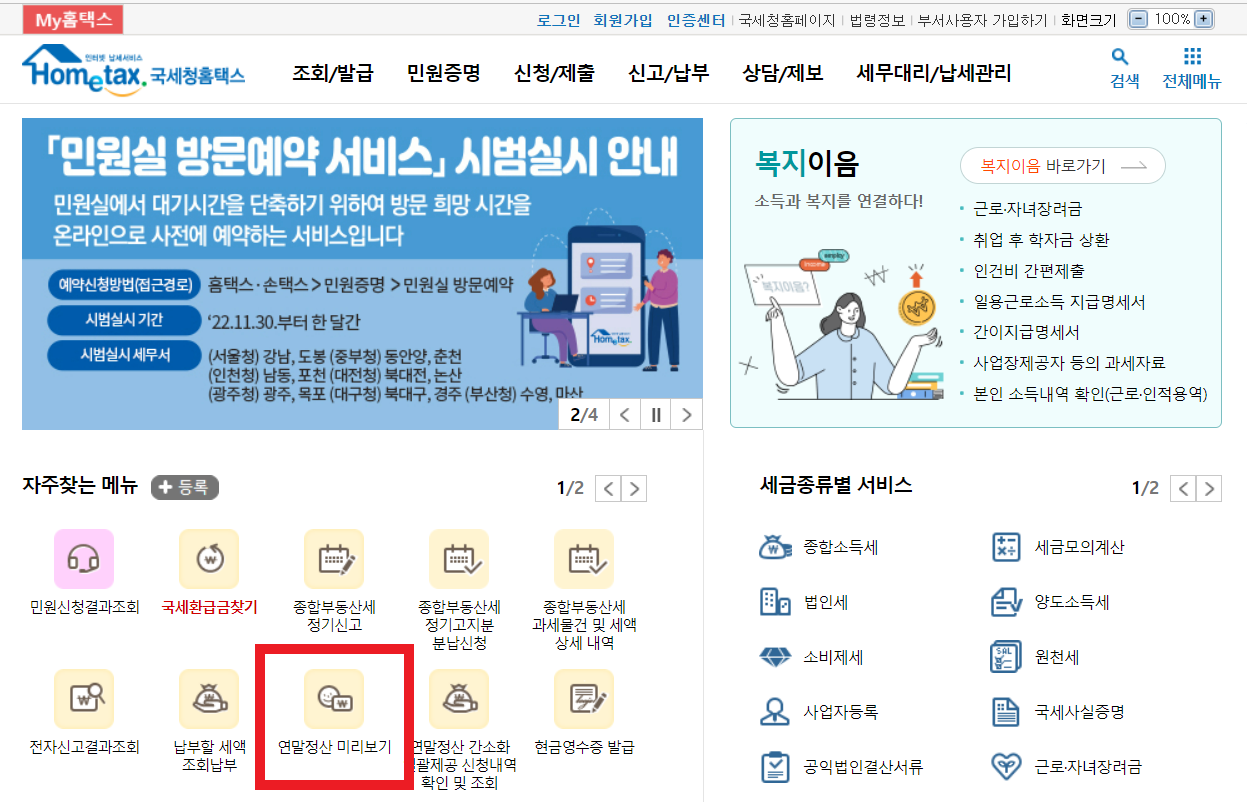
Task: Open the 전체메뉴 grid icon
Action: click(1192, 57)
